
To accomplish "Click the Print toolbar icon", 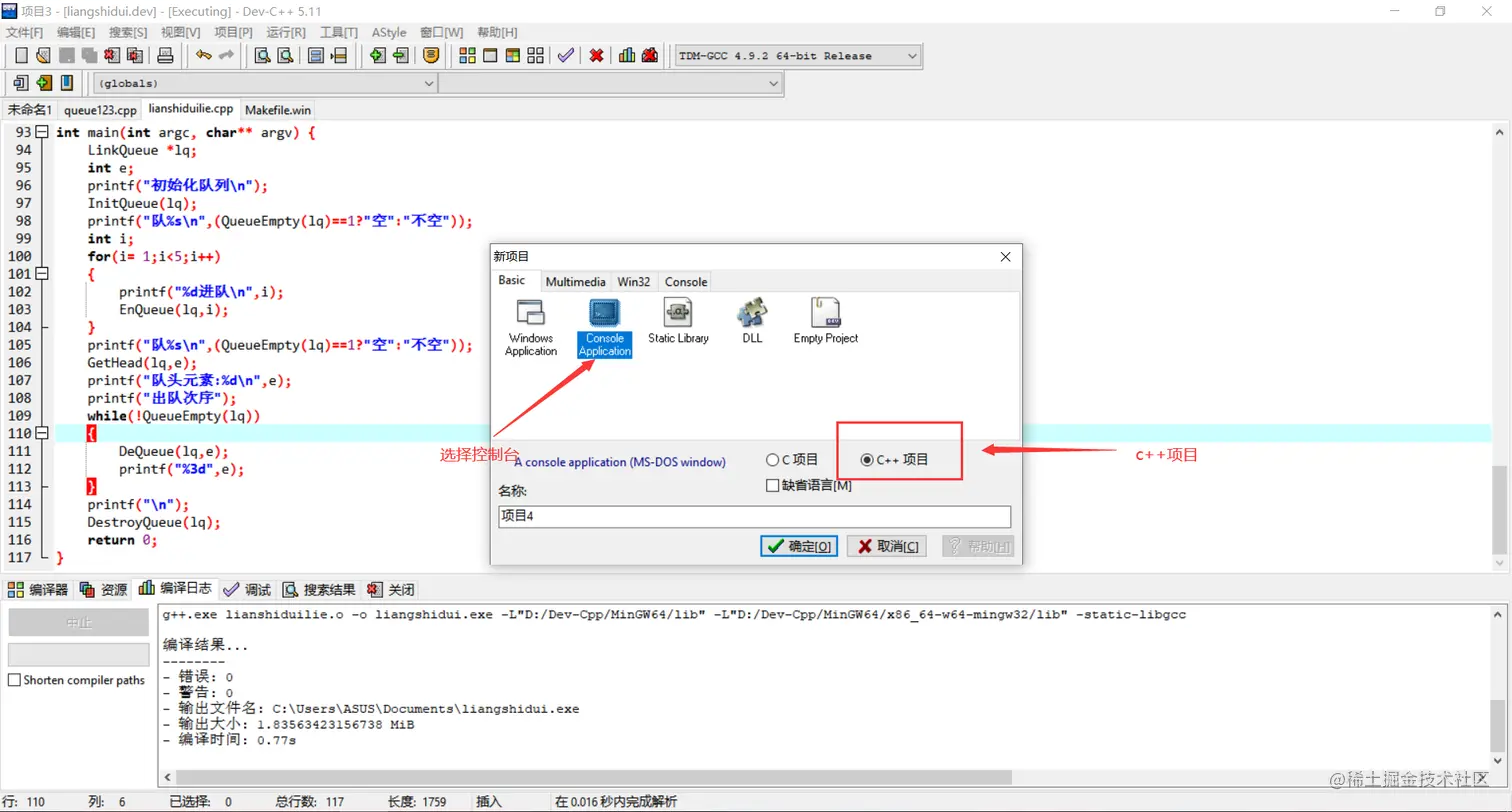I will (x=166, y=56).
